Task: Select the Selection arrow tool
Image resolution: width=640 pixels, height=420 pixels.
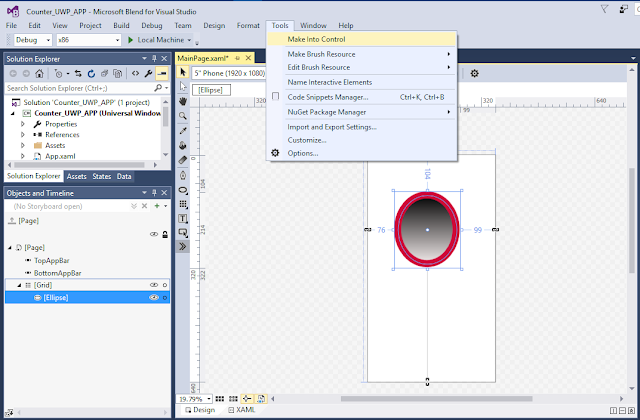Action: 183,73
